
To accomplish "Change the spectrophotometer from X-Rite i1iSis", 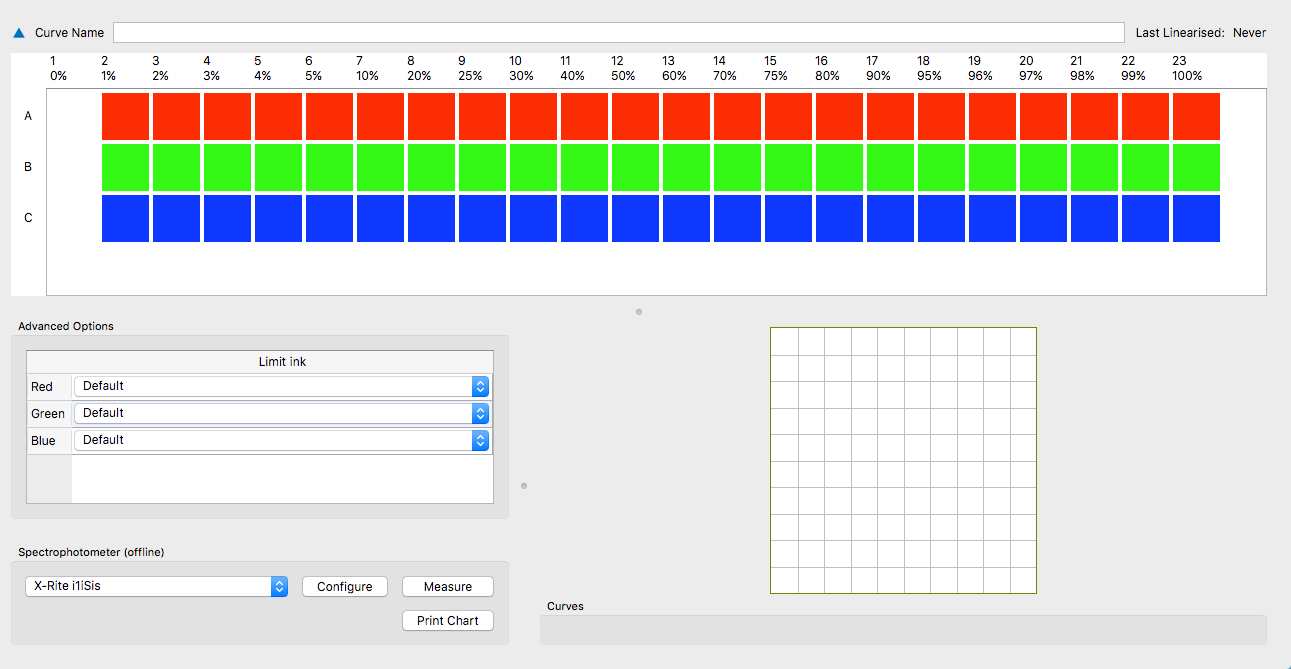I will [278, 586].
